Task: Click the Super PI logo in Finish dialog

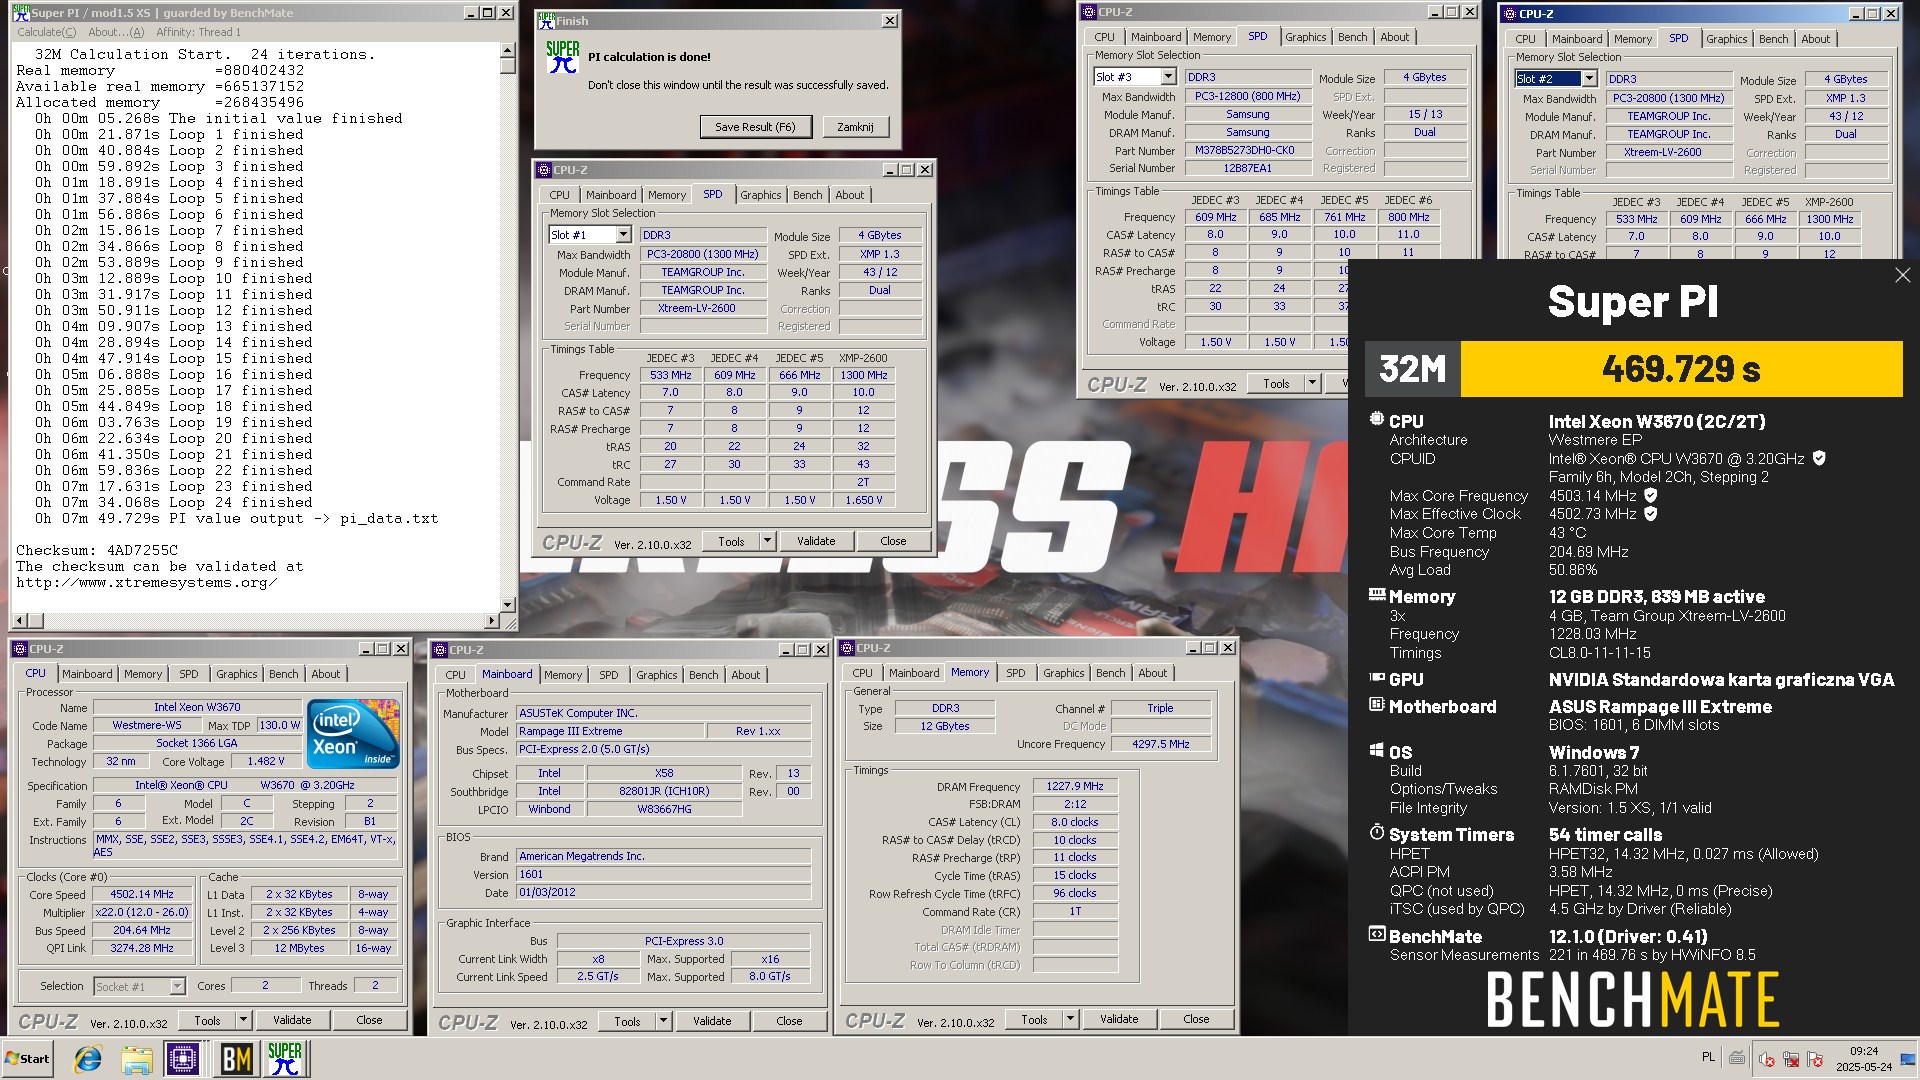Action: pyautogui.click(x=563, y=57)
